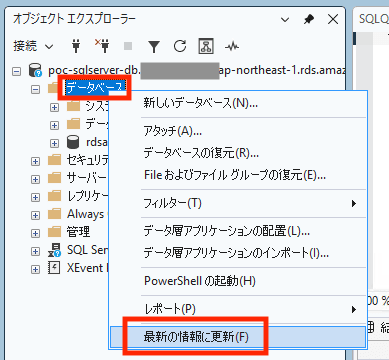Expand the 管理 folder node

click(x=35, y=233)
